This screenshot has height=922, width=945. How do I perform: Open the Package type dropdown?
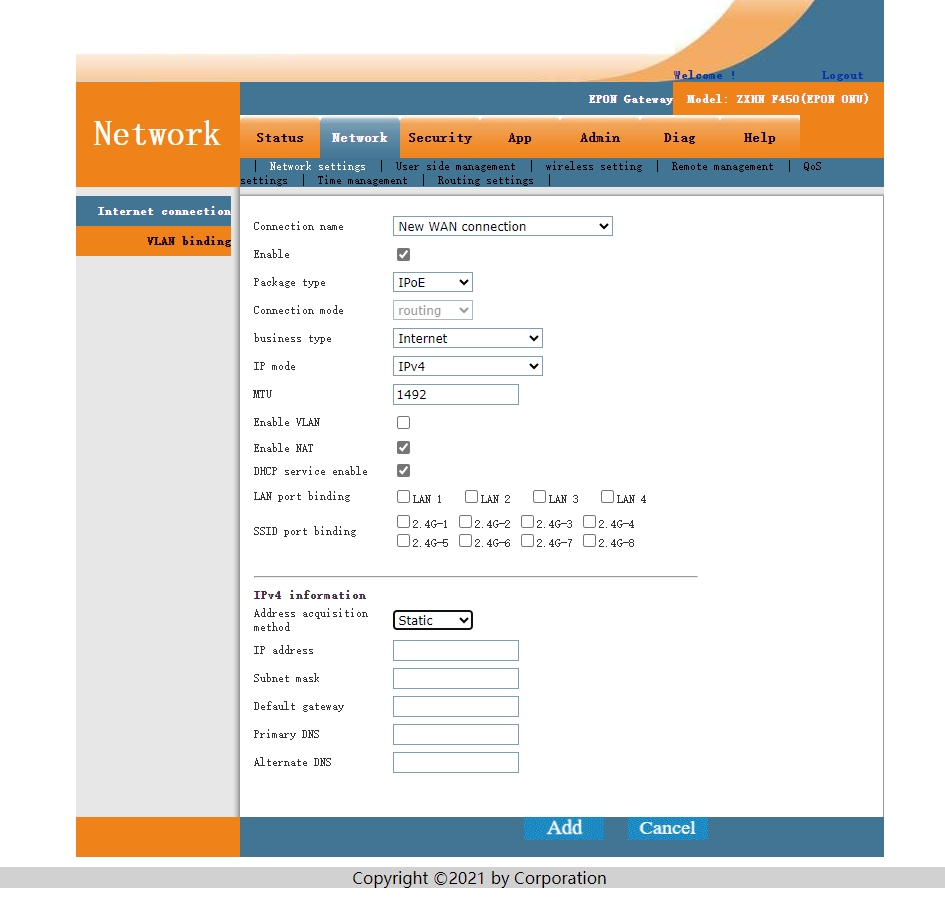432,283
